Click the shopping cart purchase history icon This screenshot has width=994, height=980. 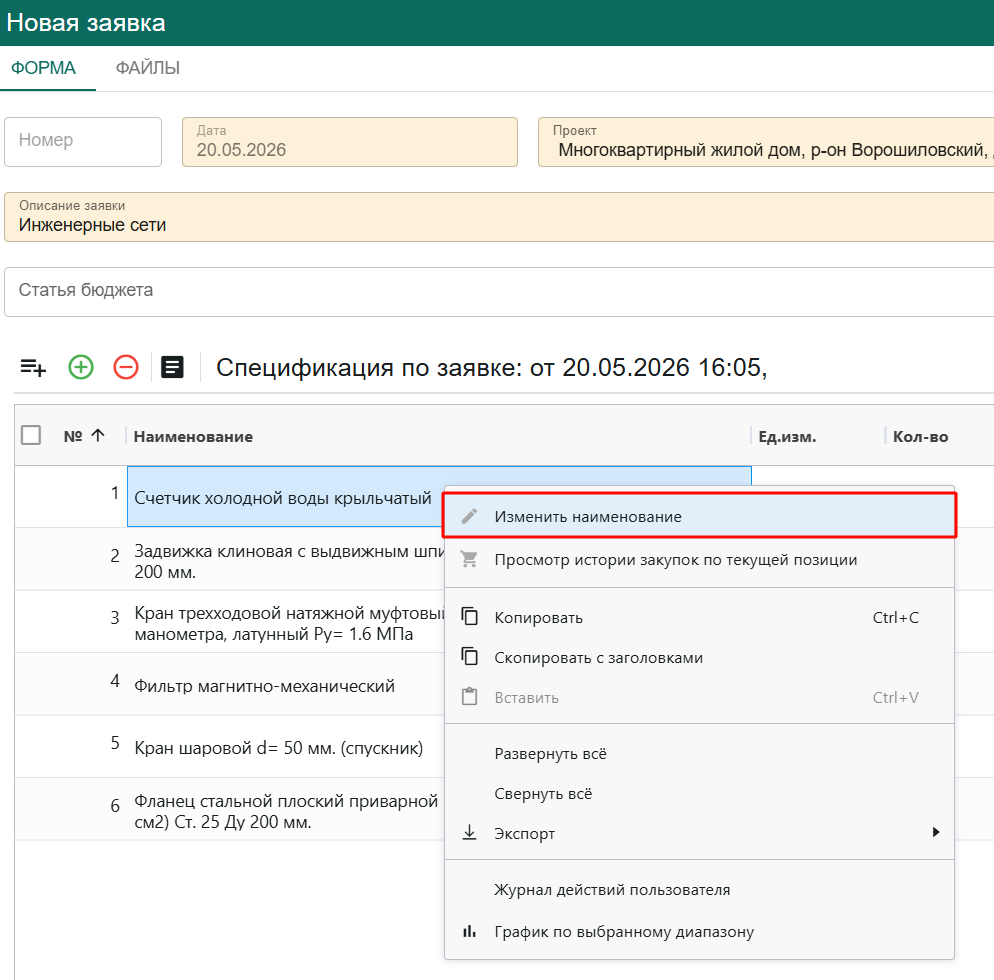[470, 559]
